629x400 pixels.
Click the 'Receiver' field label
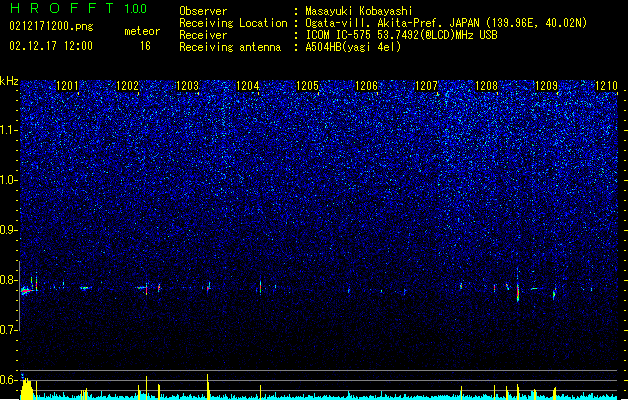[x=203, y=35]
